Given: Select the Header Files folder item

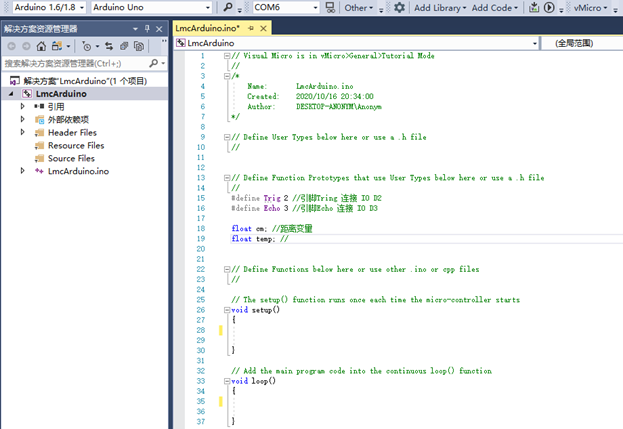Looking at the screenshot, I should pos(72,132).
